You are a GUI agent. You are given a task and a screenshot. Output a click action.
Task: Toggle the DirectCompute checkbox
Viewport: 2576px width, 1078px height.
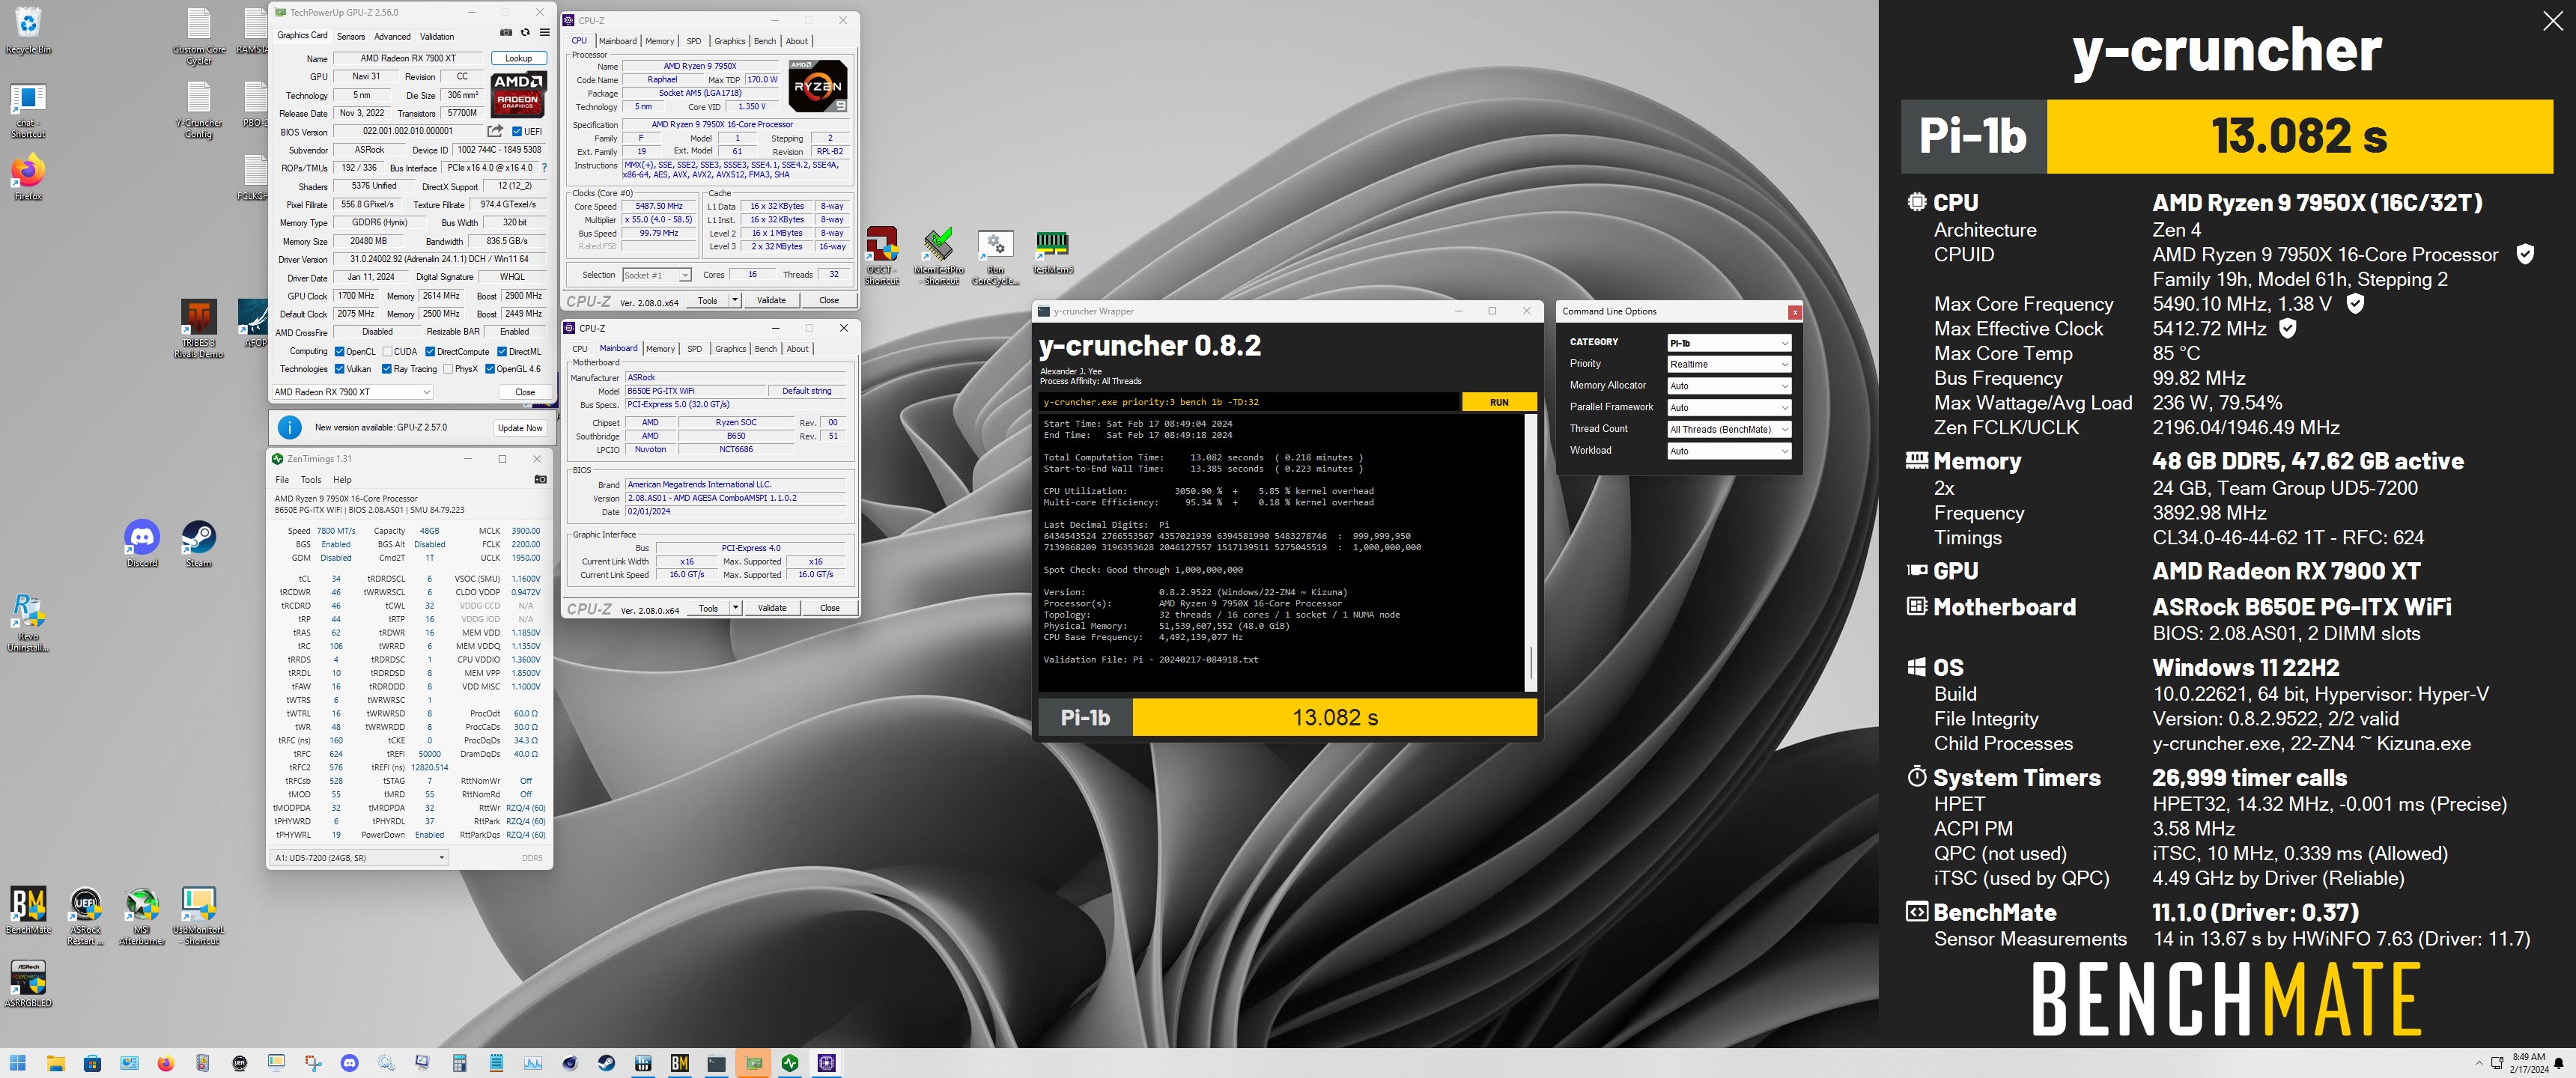tap(430, 351)
